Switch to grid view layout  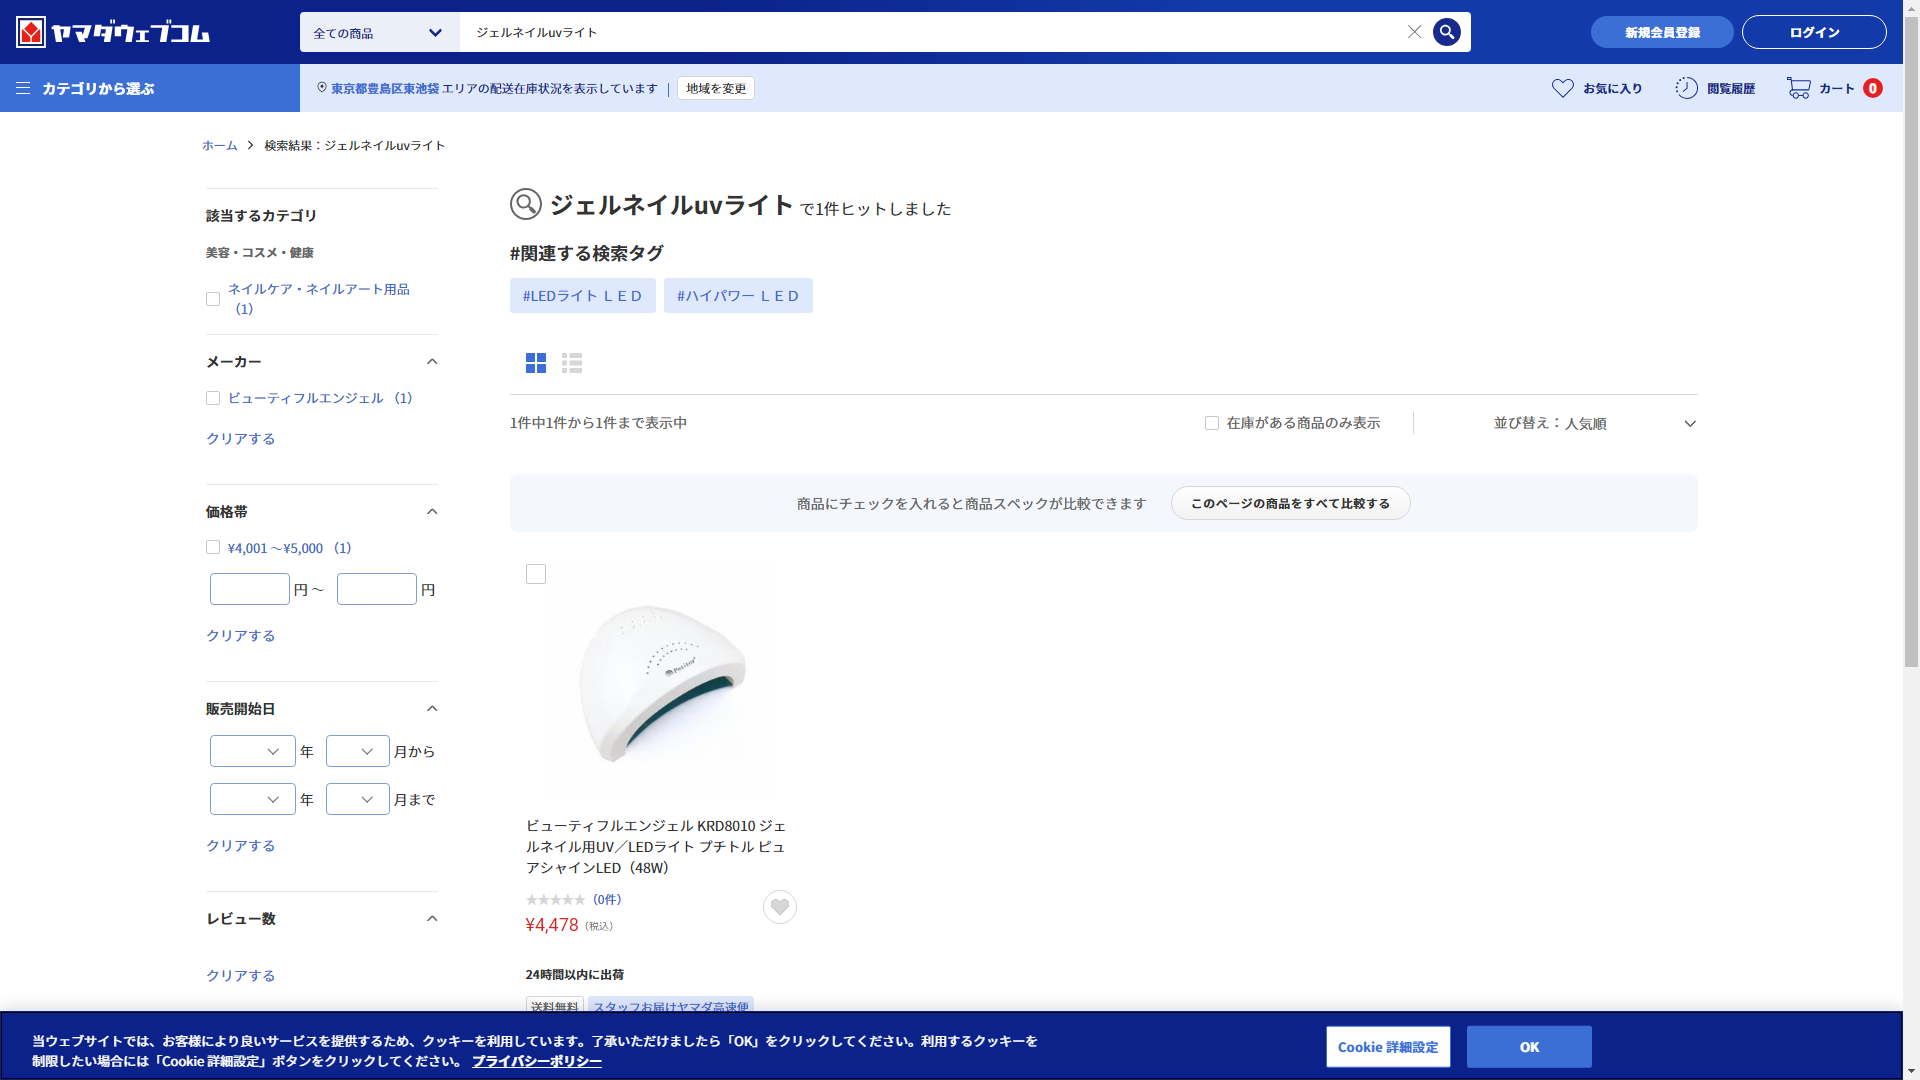click(536, 363)
